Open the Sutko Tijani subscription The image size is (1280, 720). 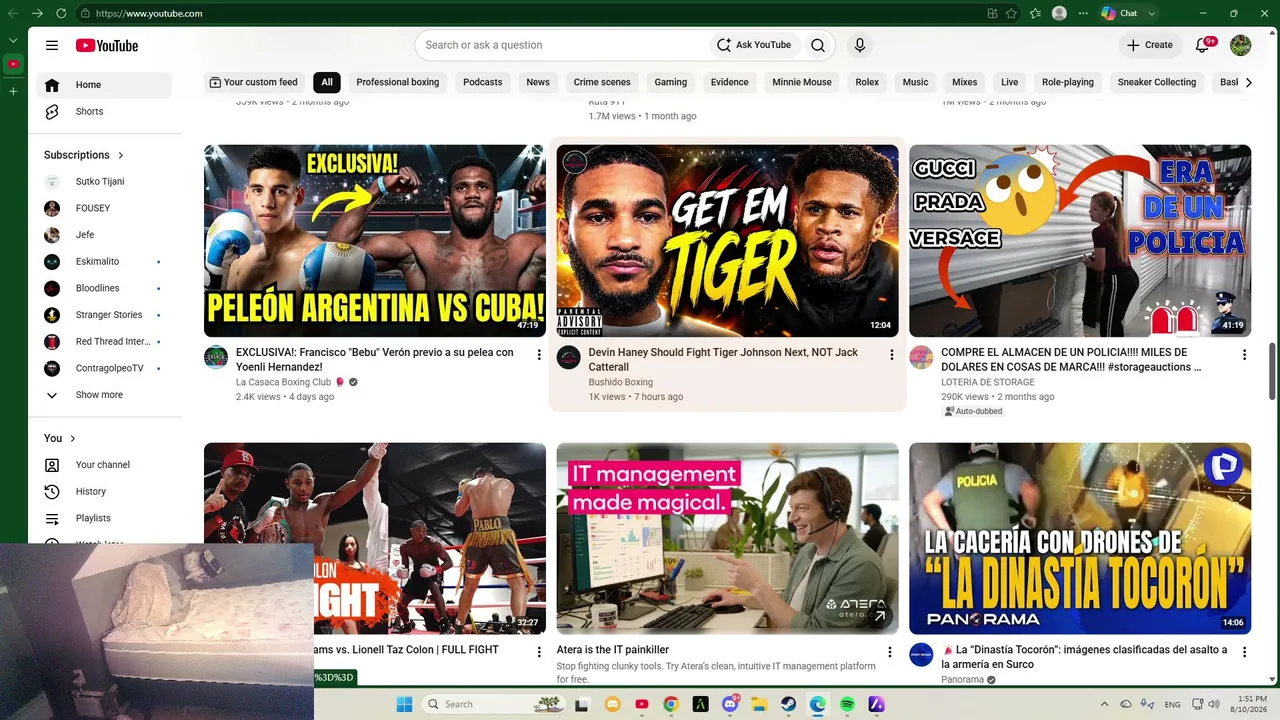(104, 182)
